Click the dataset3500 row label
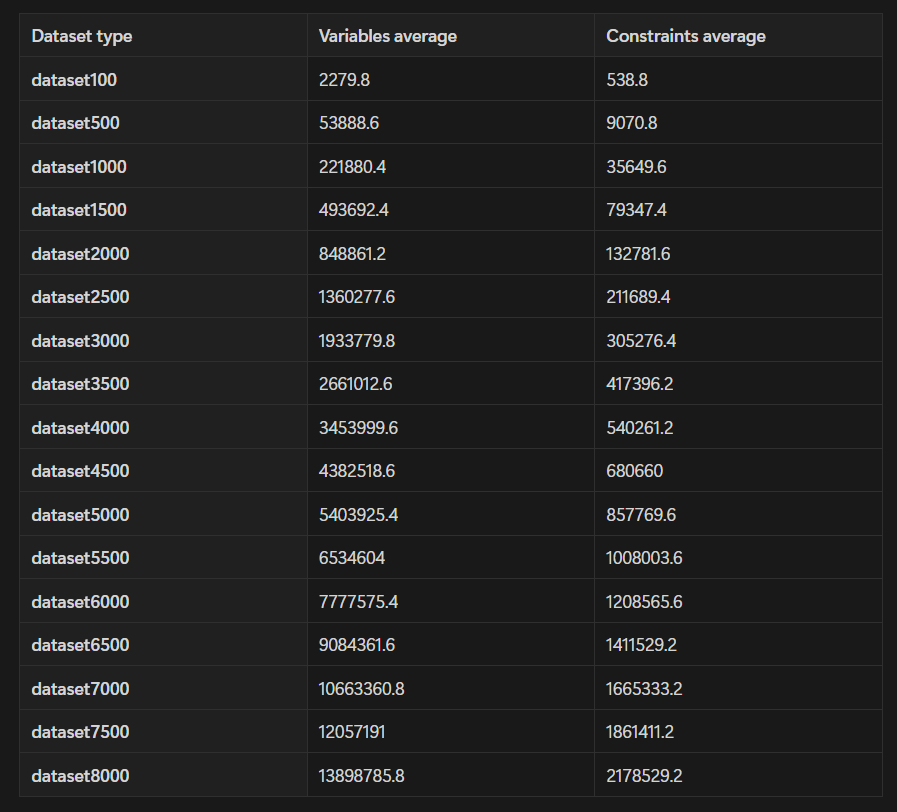This screenshot has width=897, height=812. pyautogui.click(x=80, y=384)
